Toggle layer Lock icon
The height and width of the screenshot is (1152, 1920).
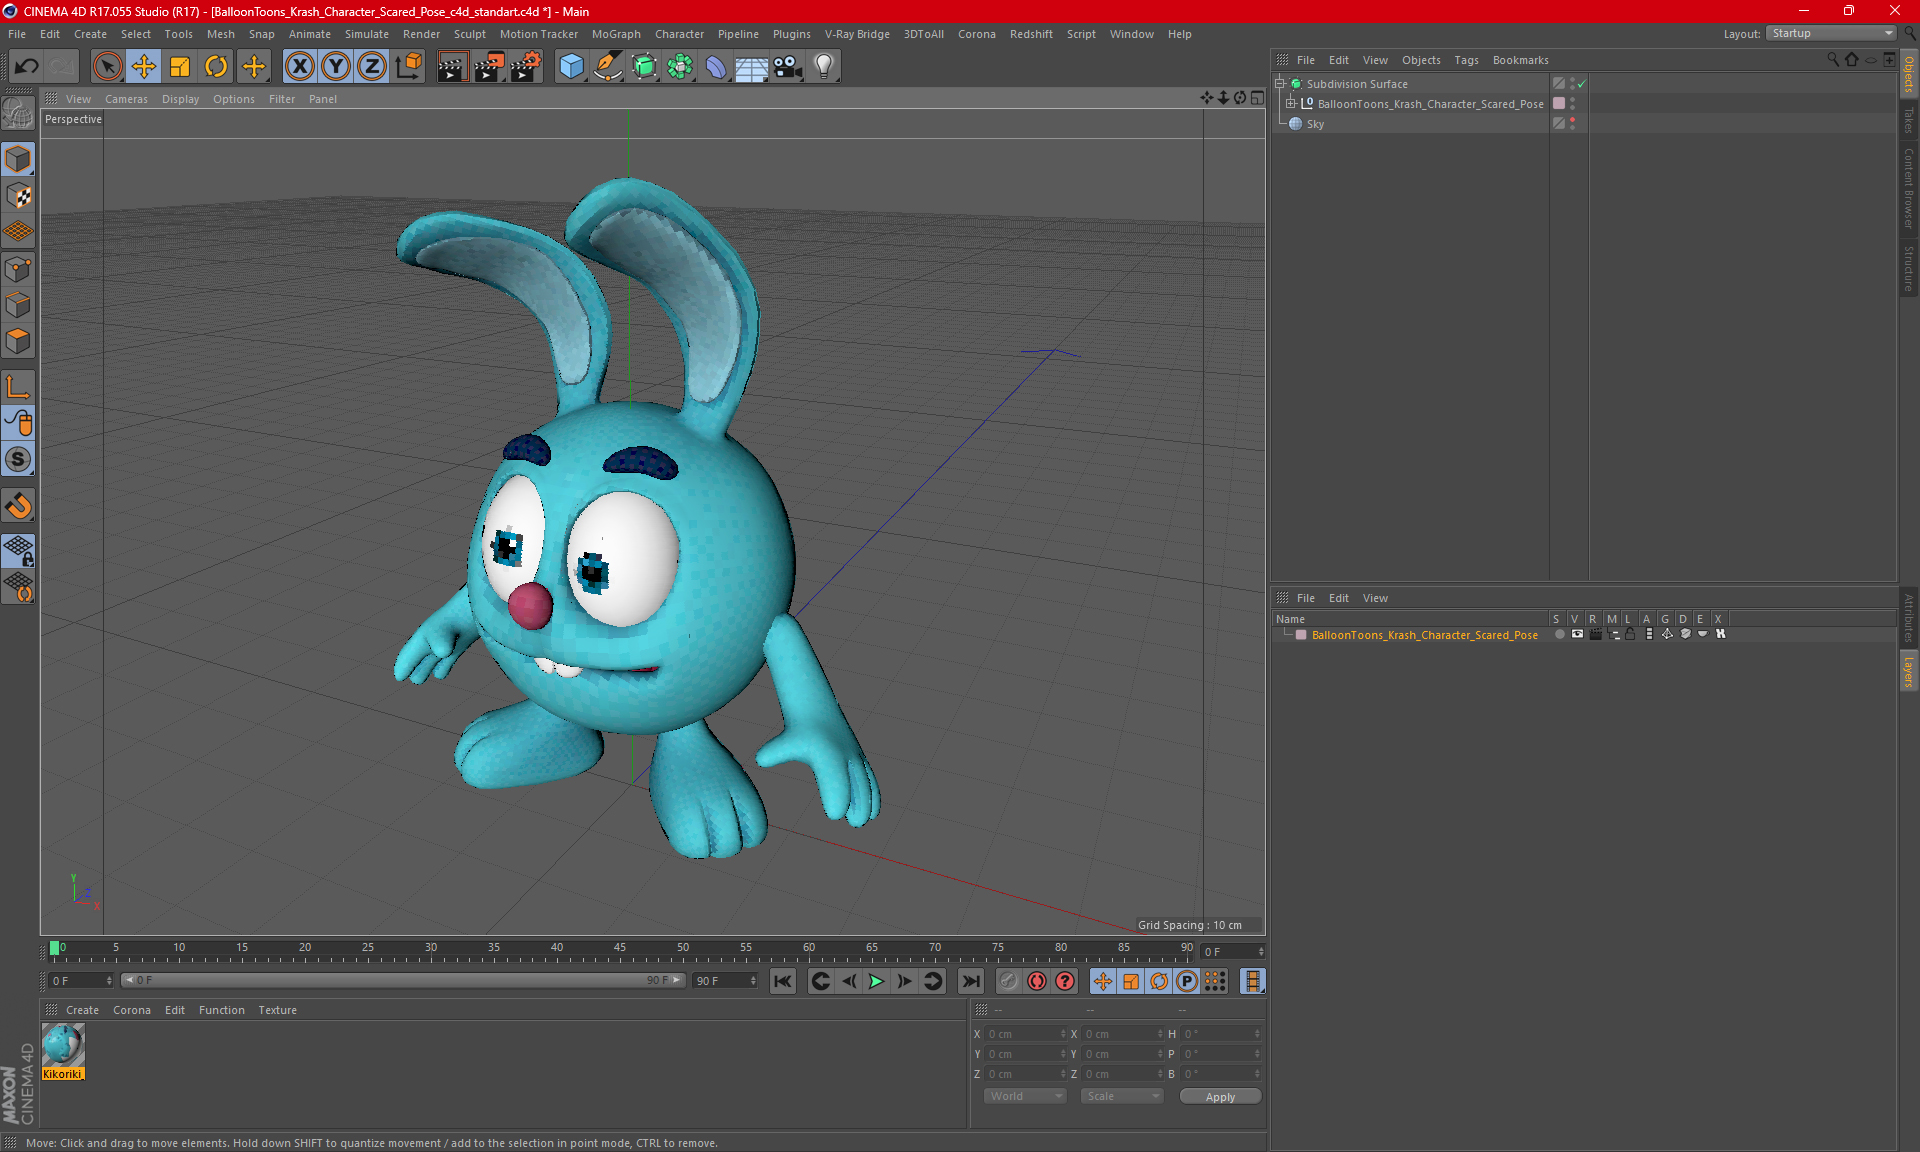pyautogui.click(x=1630, y=635)
